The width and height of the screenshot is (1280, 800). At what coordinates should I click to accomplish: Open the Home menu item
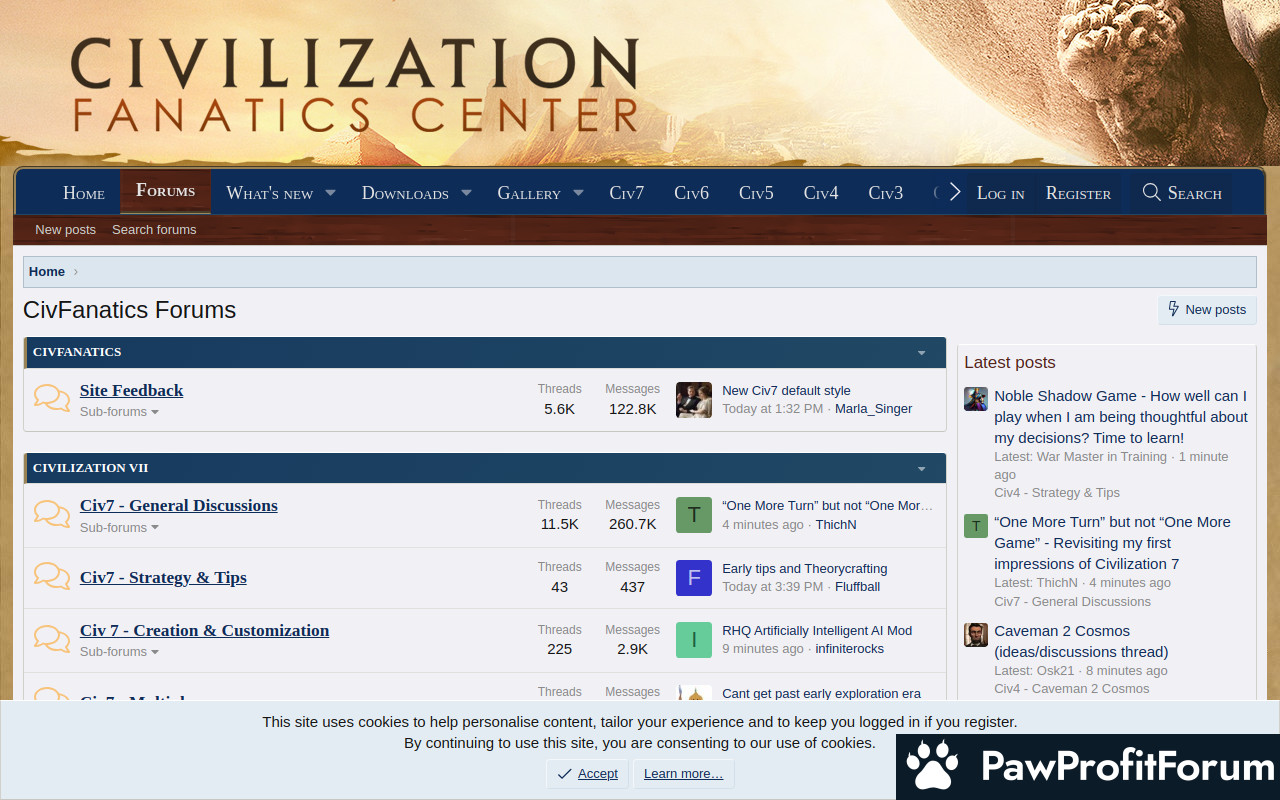pos(84,193)
